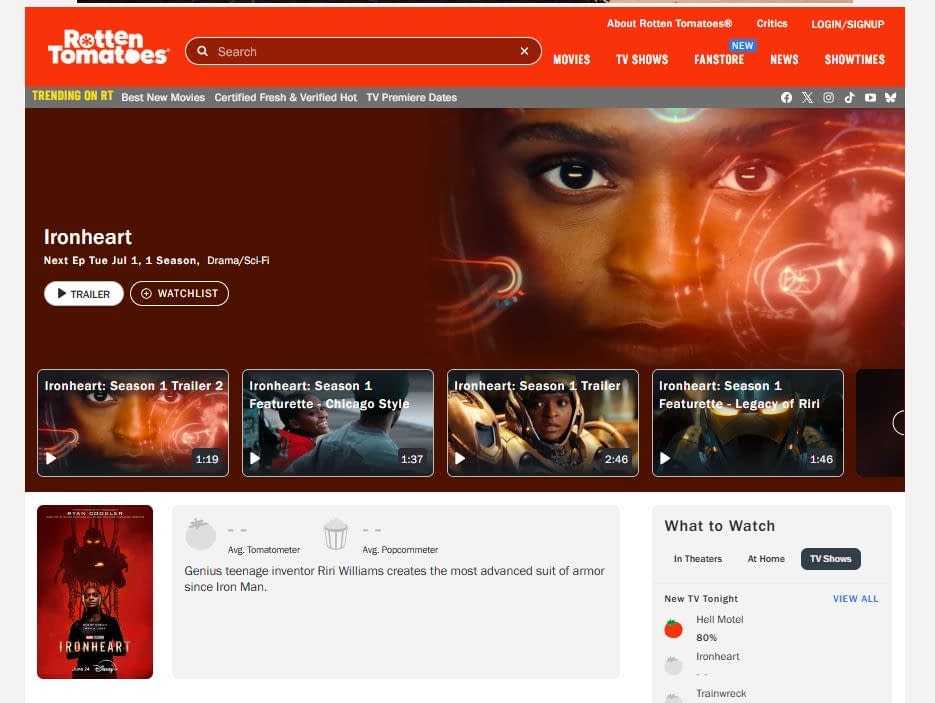Switch to the At Home tab
This screenshot has height=703, width=935.
pyautogui.click(x=766, y=559)
